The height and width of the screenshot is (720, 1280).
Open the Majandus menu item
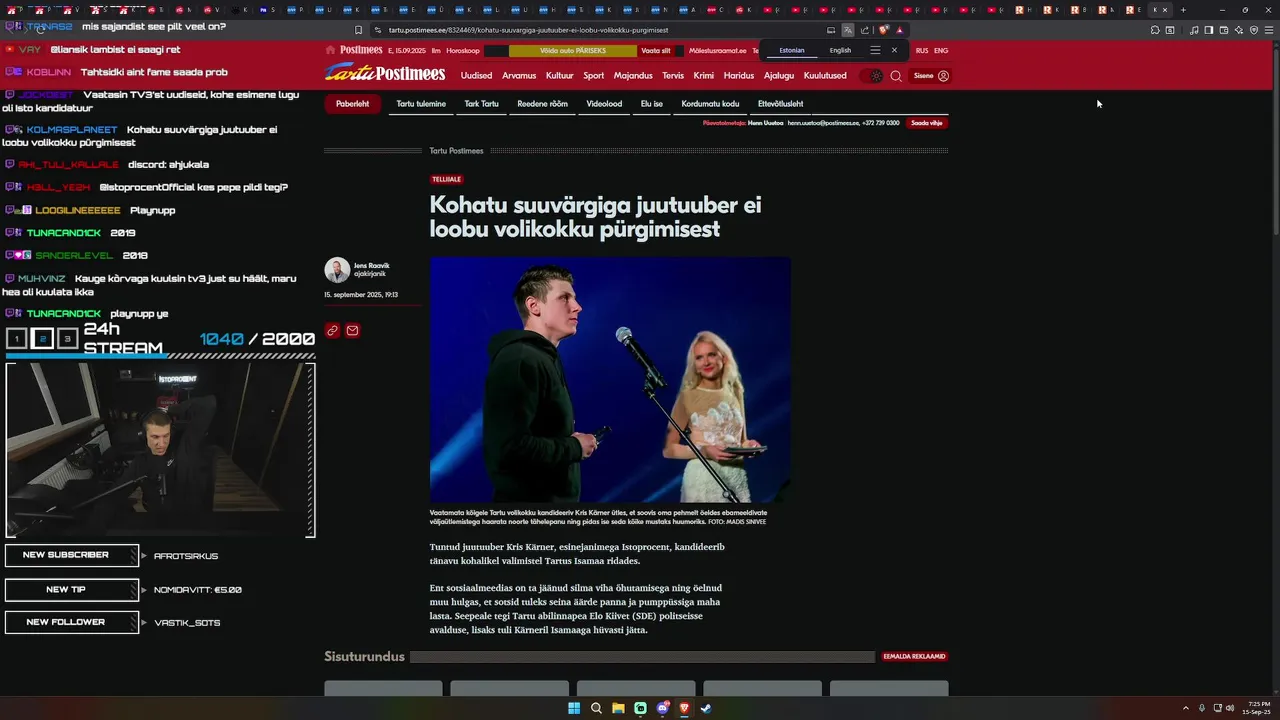pos(633,76)
